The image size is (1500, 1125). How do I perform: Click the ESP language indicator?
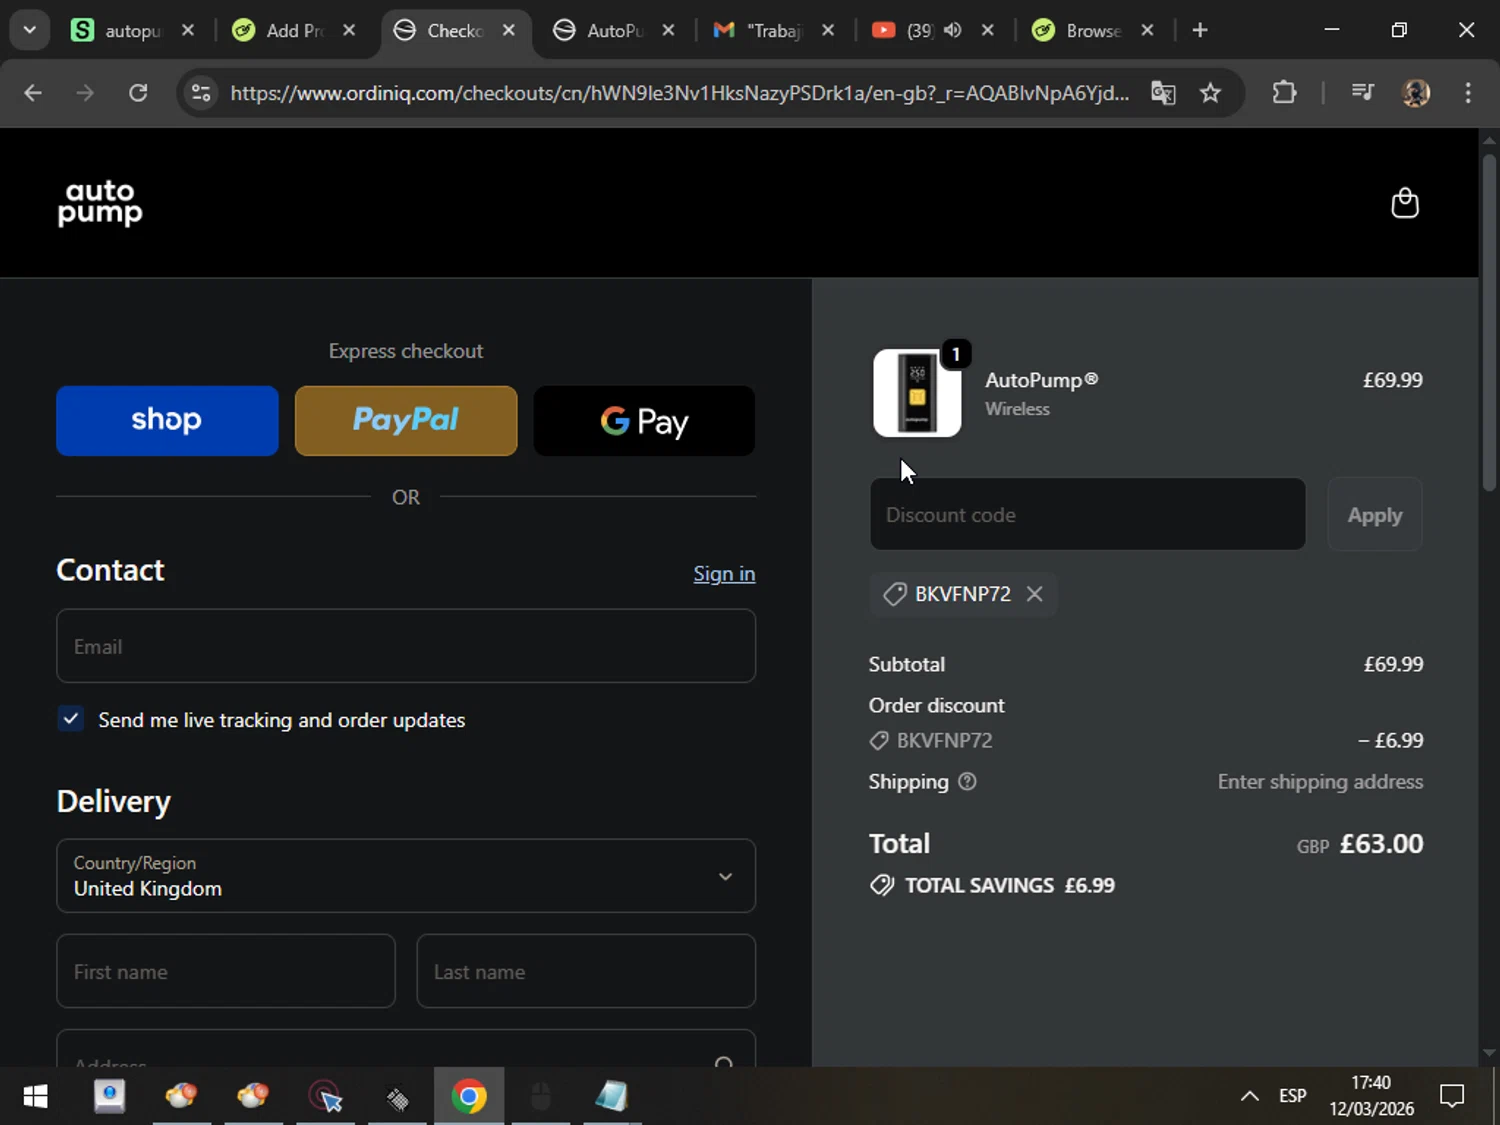1292,1096
